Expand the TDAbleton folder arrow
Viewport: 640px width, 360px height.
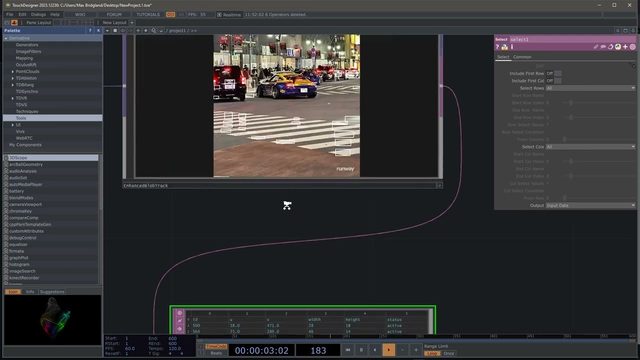pos(13,78)
